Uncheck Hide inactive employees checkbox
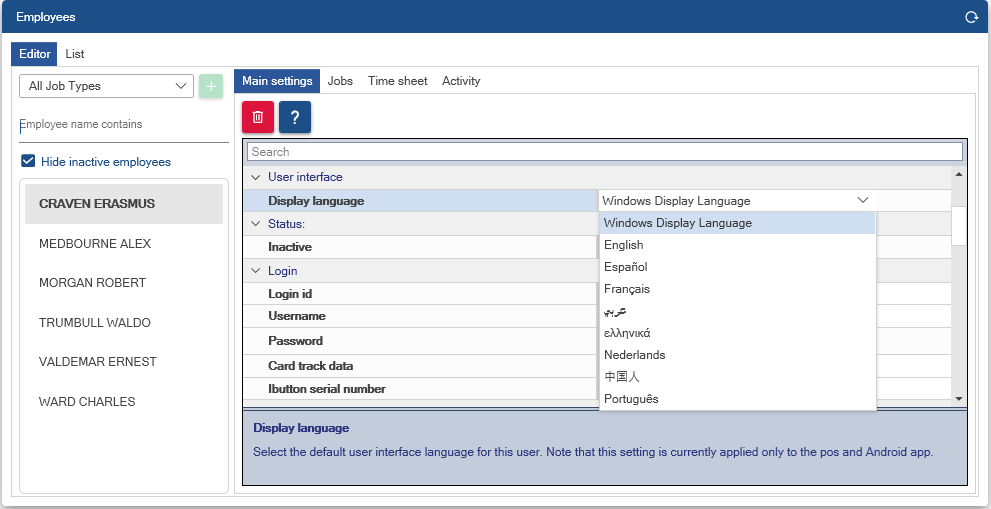991x509 pixels. (28, 161)
